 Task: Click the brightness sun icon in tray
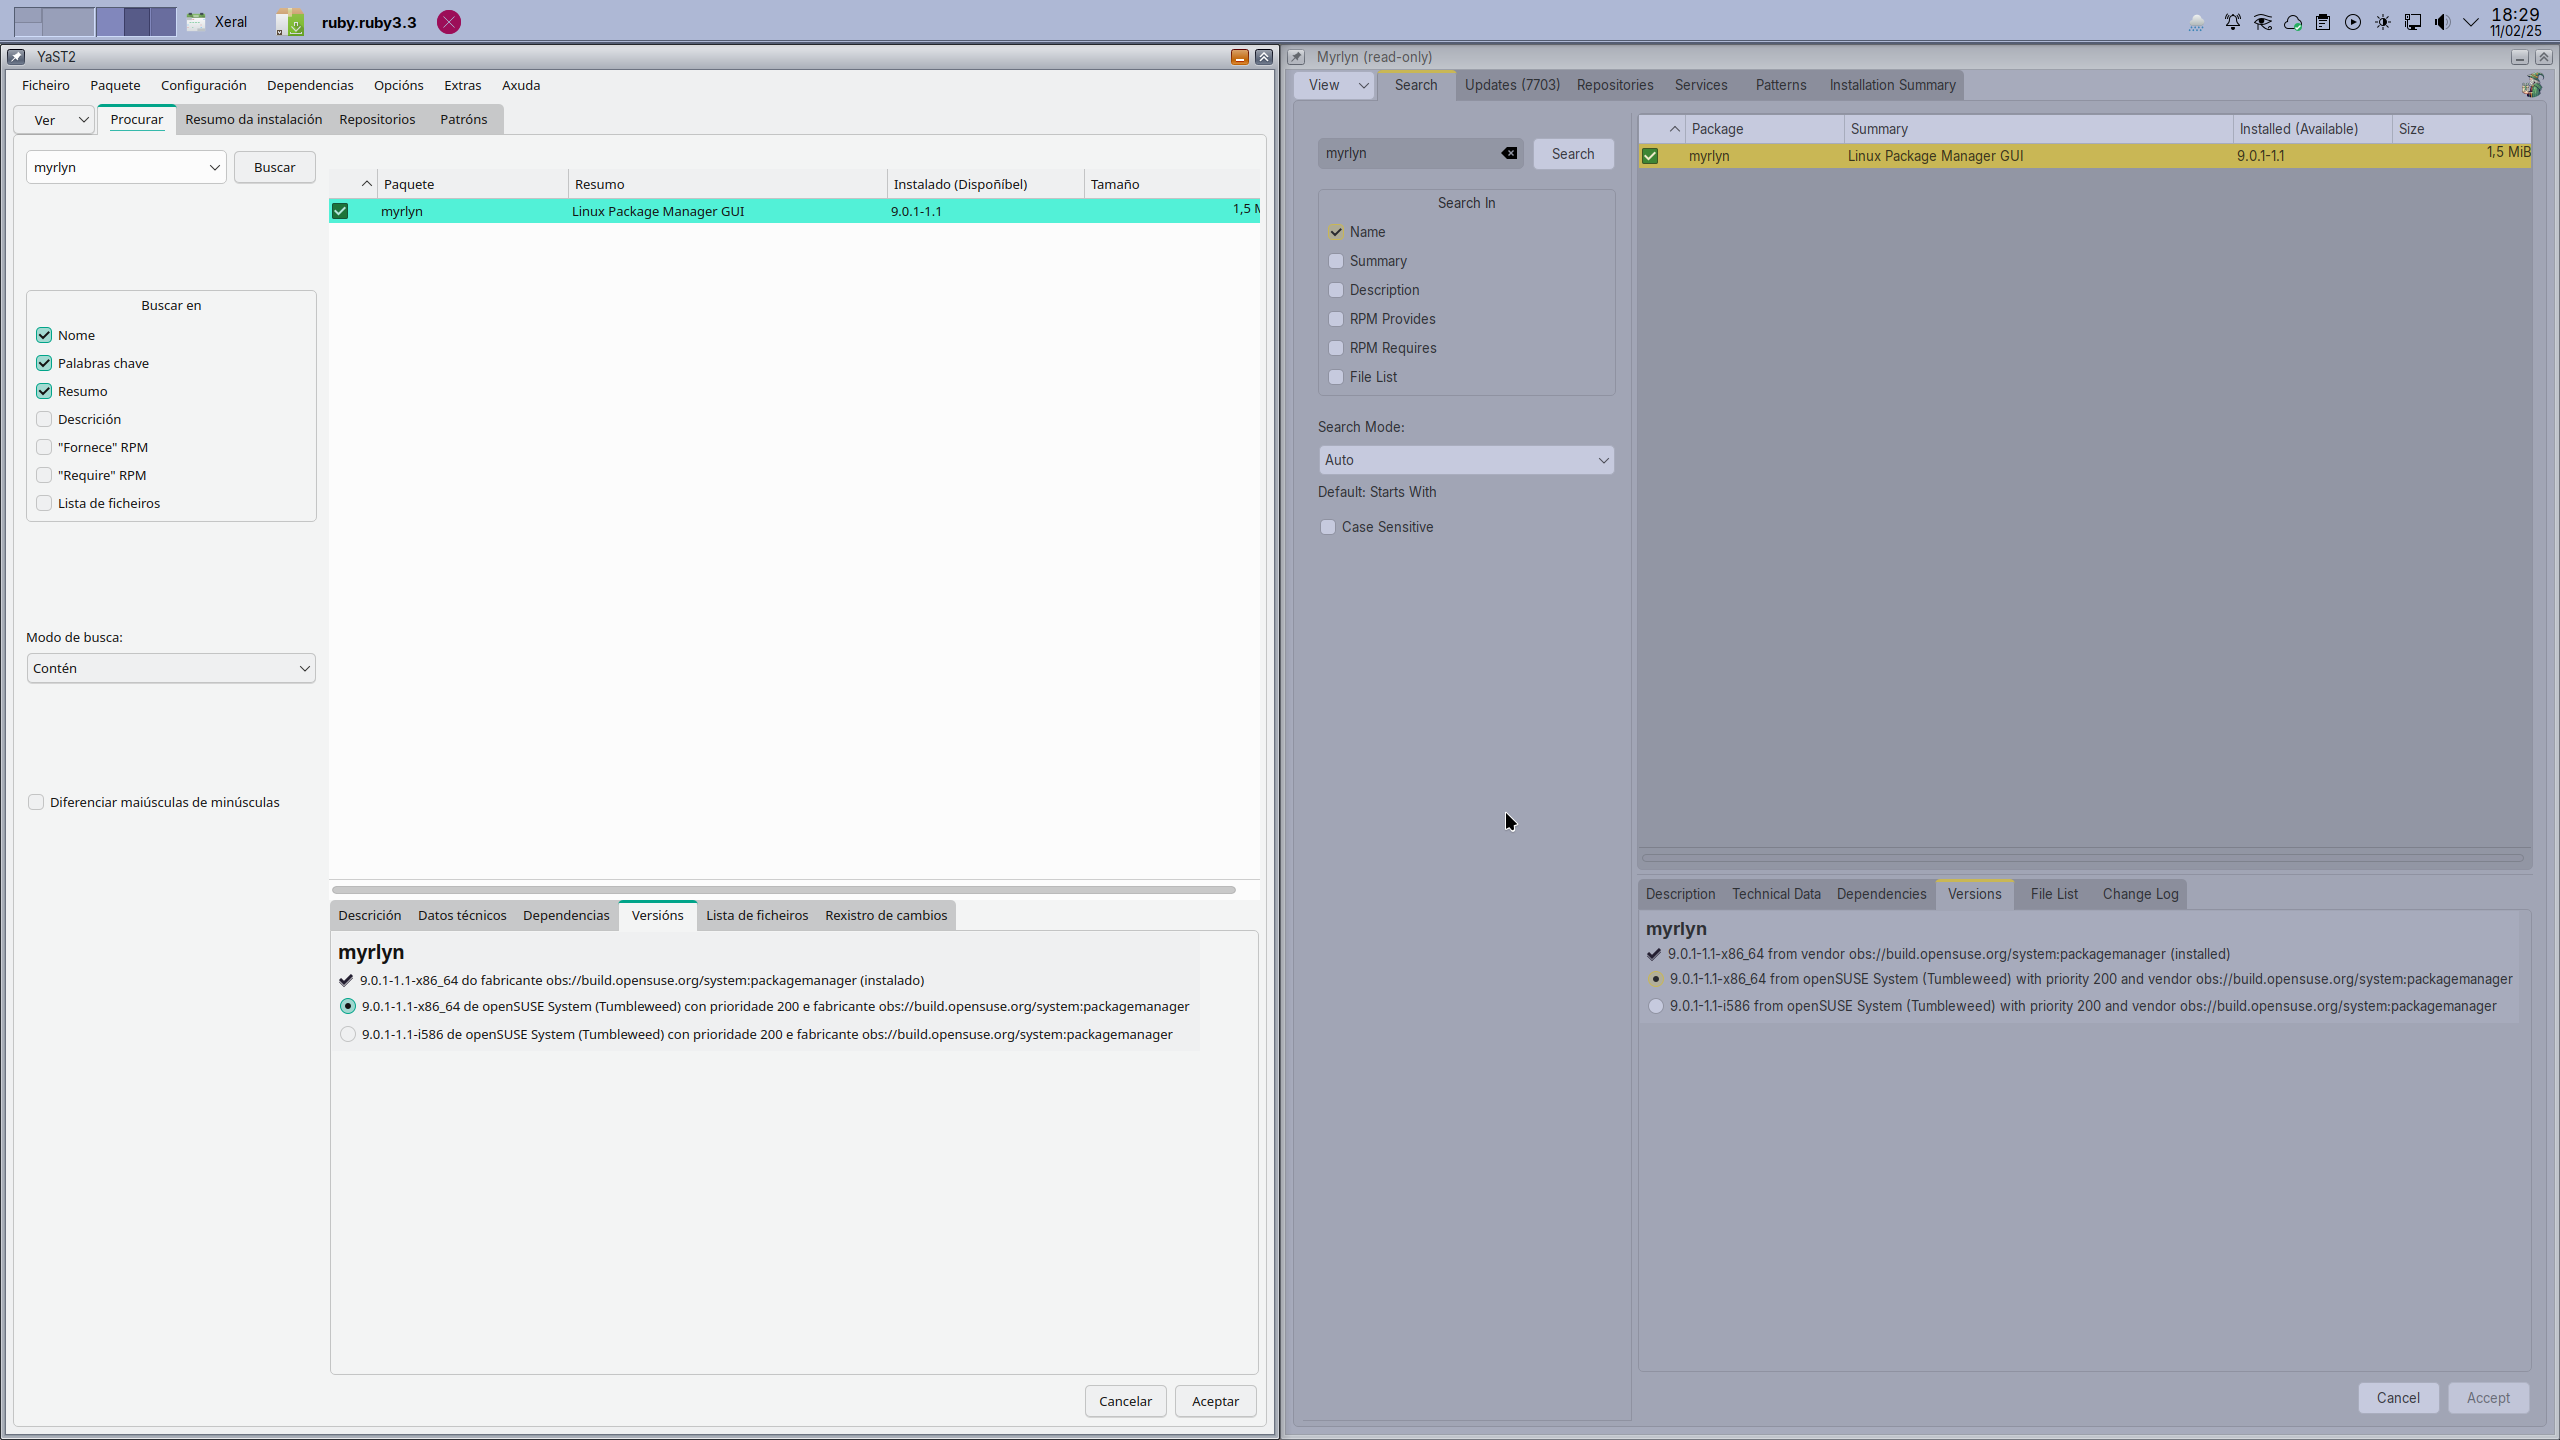point(2383,22)
